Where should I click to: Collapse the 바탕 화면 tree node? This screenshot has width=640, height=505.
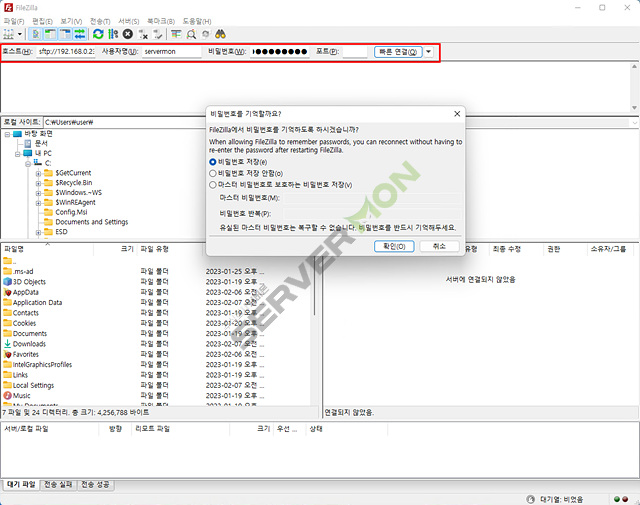7,134
